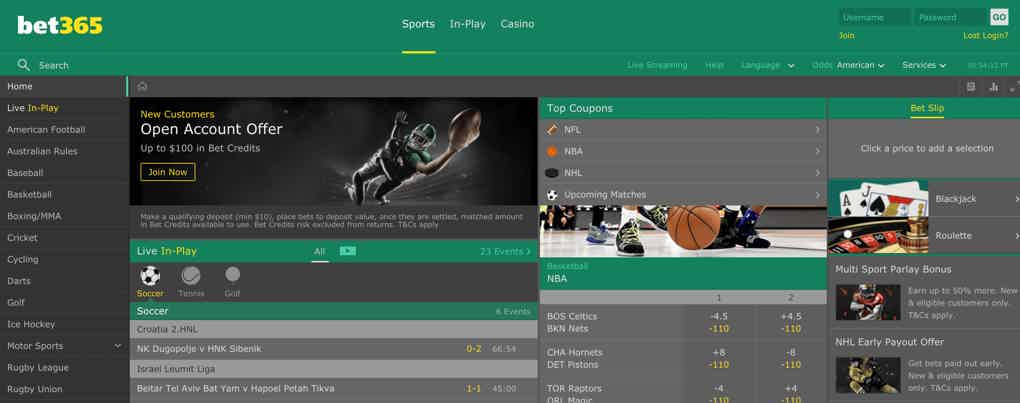Viewport: 1020px width, 403px height.
Task: Open the Help link
Action: 714,65
